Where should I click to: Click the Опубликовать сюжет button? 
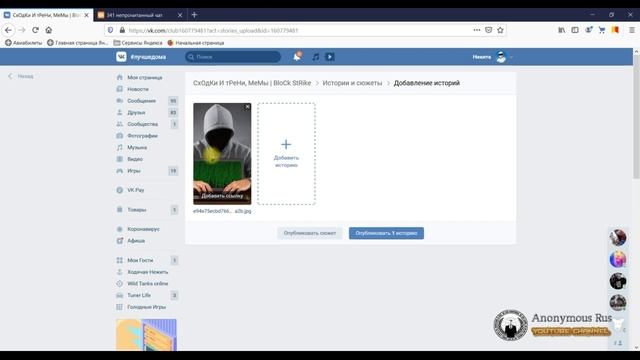click(x=310, y=233)
